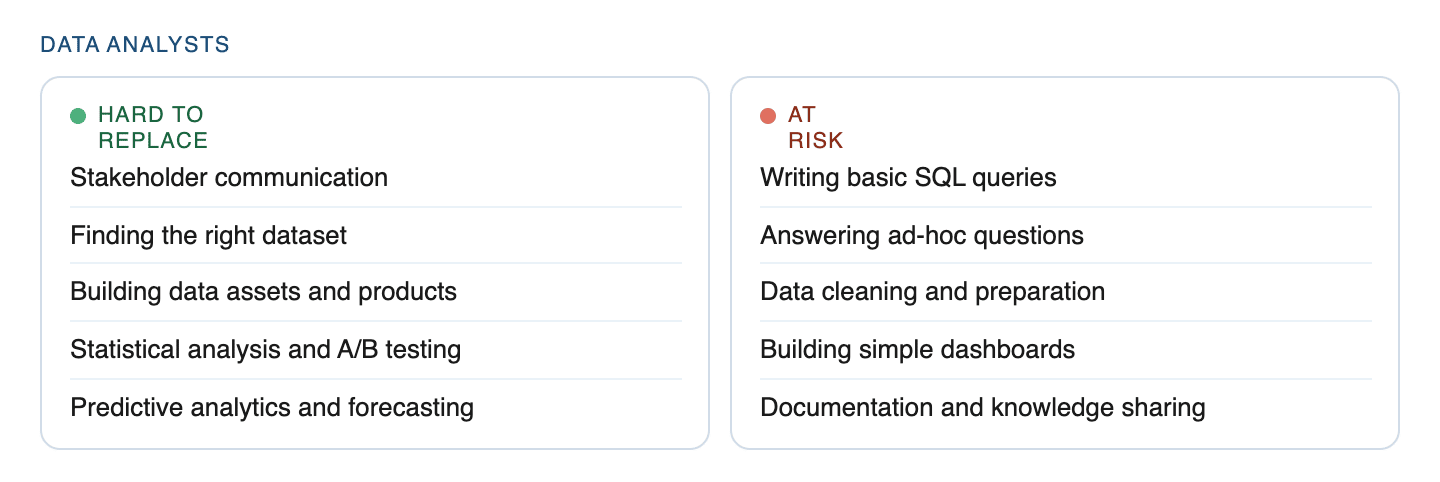Click Writing basic SQL queries
Screen dimensions: 1440x482
908,178
